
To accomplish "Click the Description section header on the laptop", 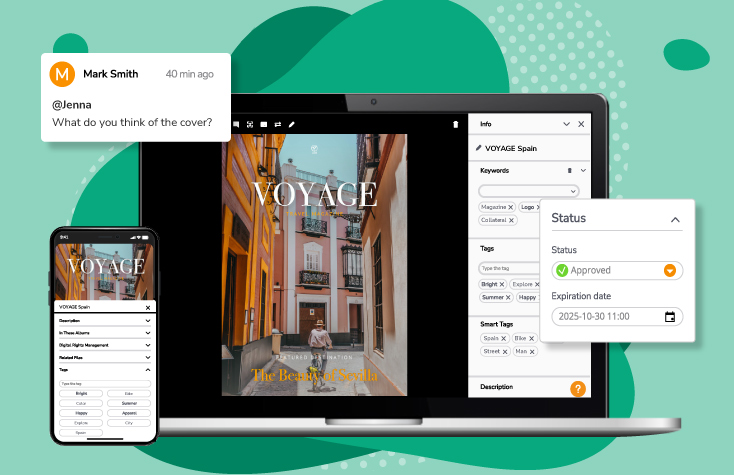I will coord(497,387).
